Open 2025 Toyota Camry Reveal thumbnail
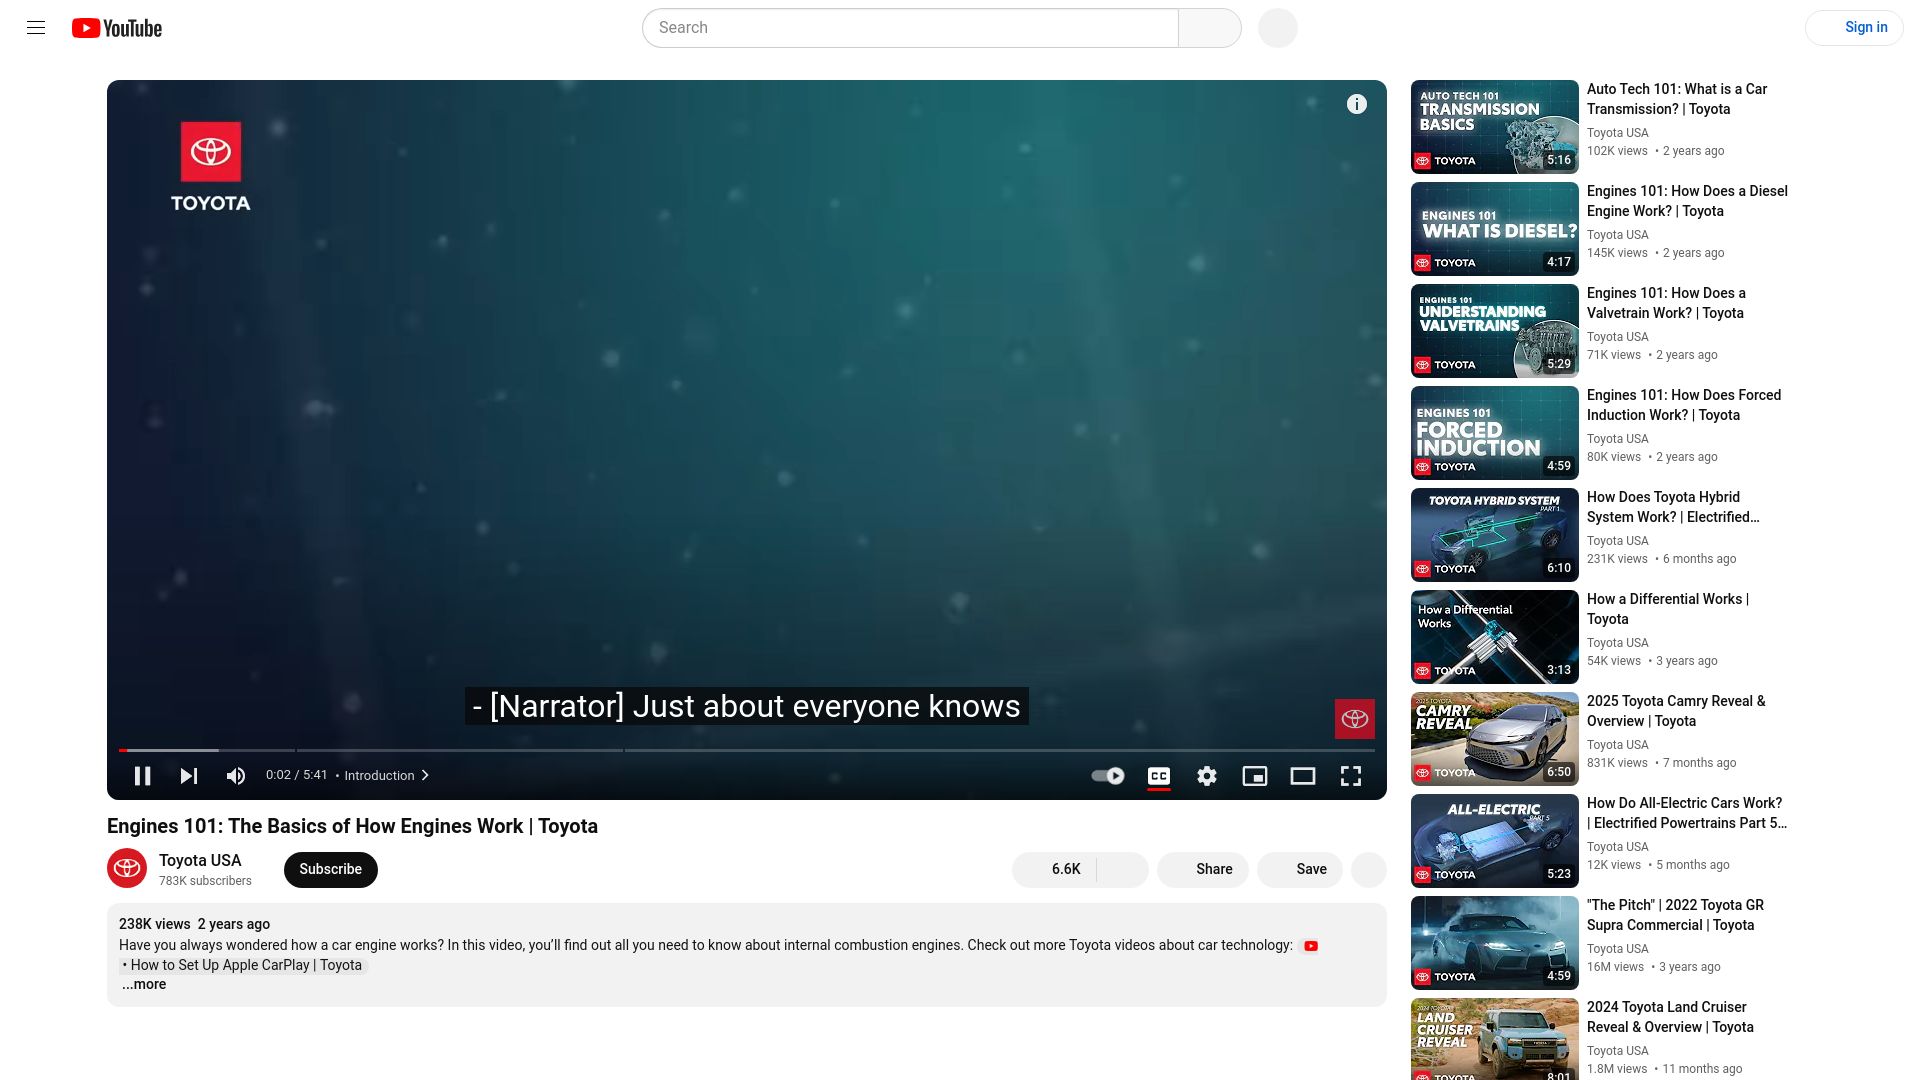The image size is (1920, 1080). (x=1495, y=739)
